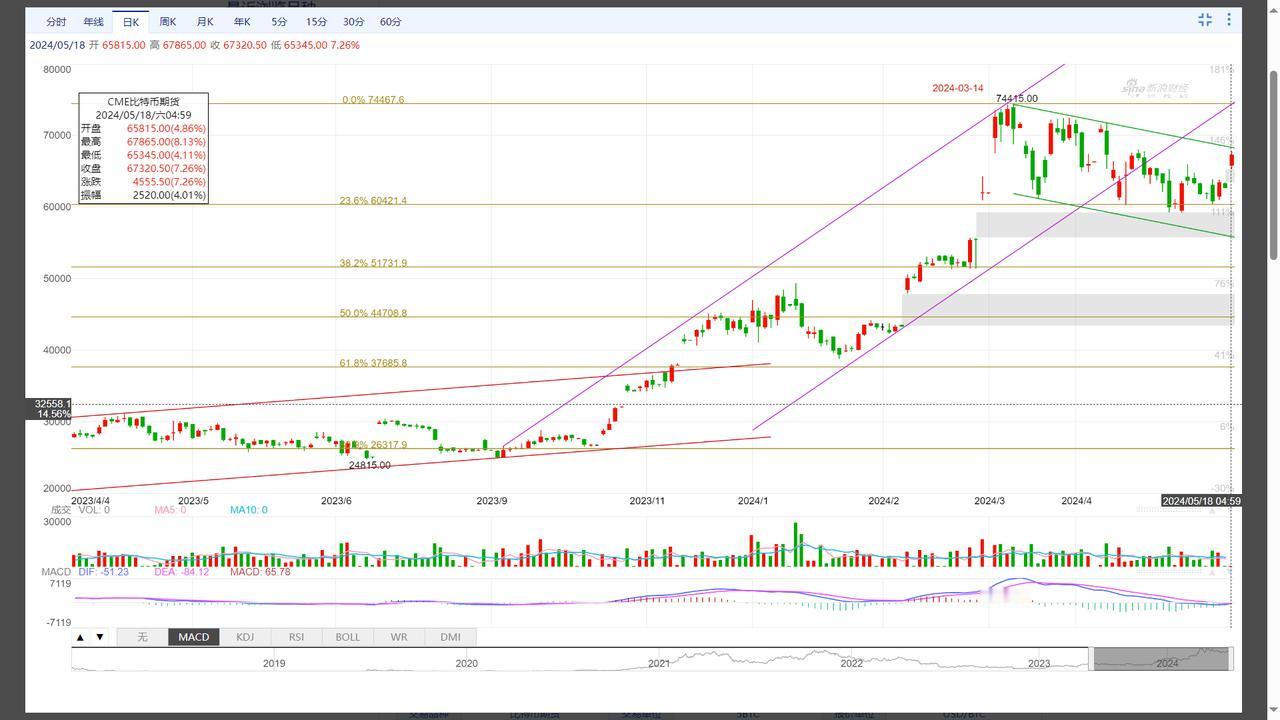This screenshot has width=1280, height=720.
Task: Show the 5分 five-minute chart
Action: (x=279, y=22)
